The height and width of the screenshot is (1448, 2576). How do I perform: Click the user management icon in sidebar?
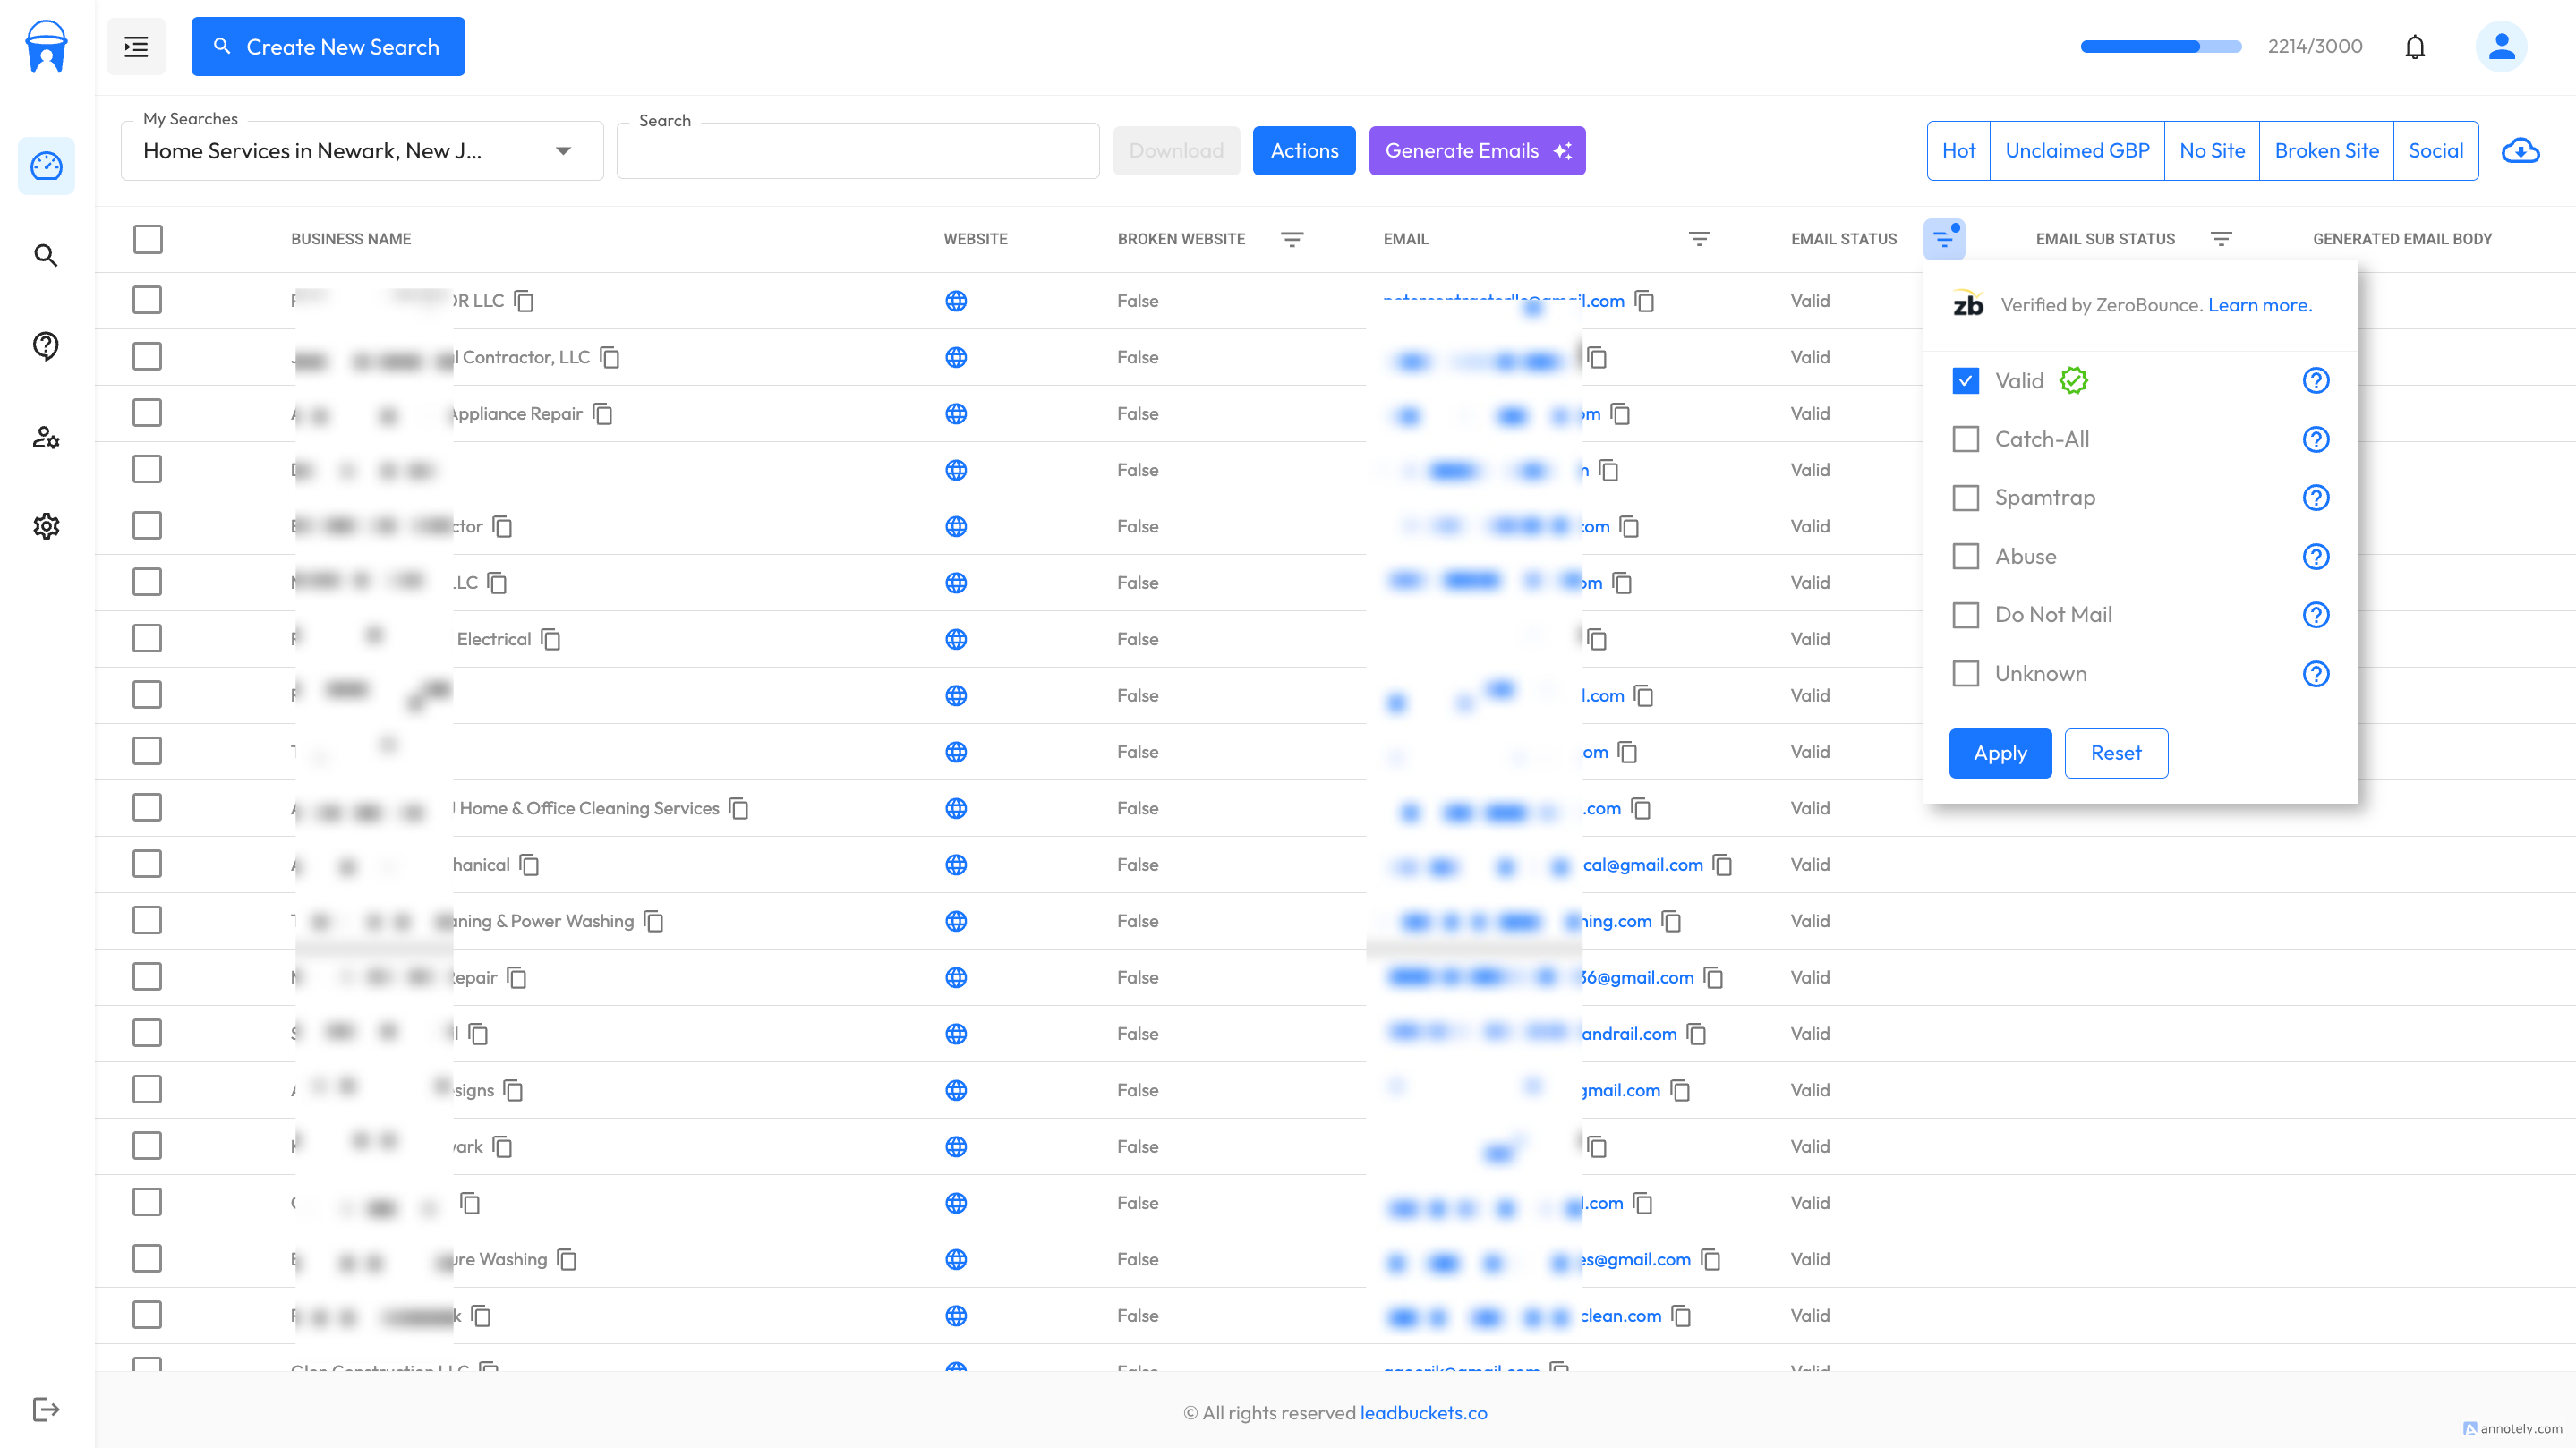46,437
